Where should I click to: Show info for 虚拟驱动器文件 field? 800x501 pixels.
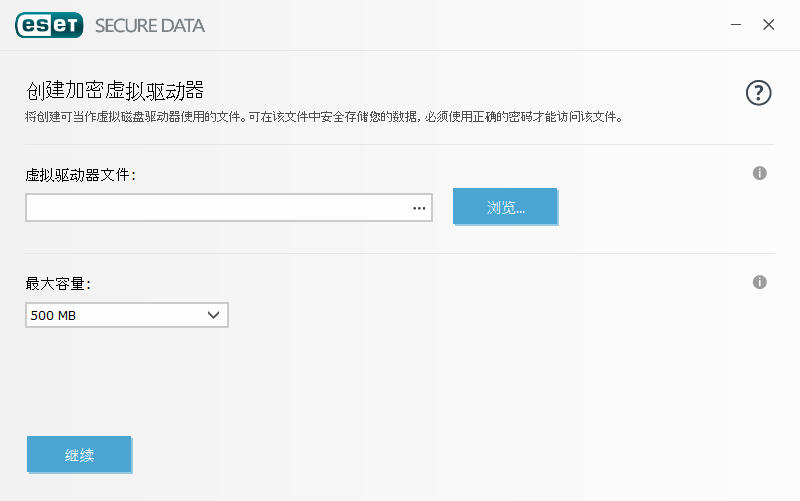click(760, 173)
